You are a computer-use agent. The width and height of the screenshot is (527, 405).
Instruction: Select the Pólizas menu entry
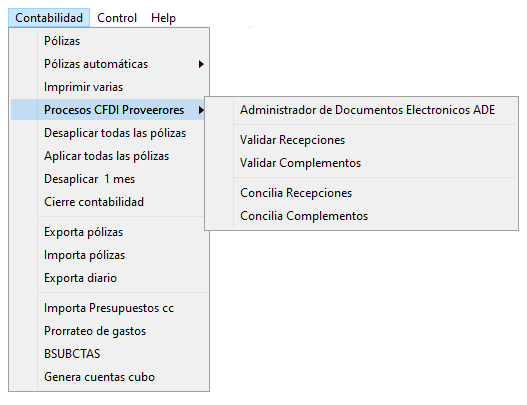point(109,41)
